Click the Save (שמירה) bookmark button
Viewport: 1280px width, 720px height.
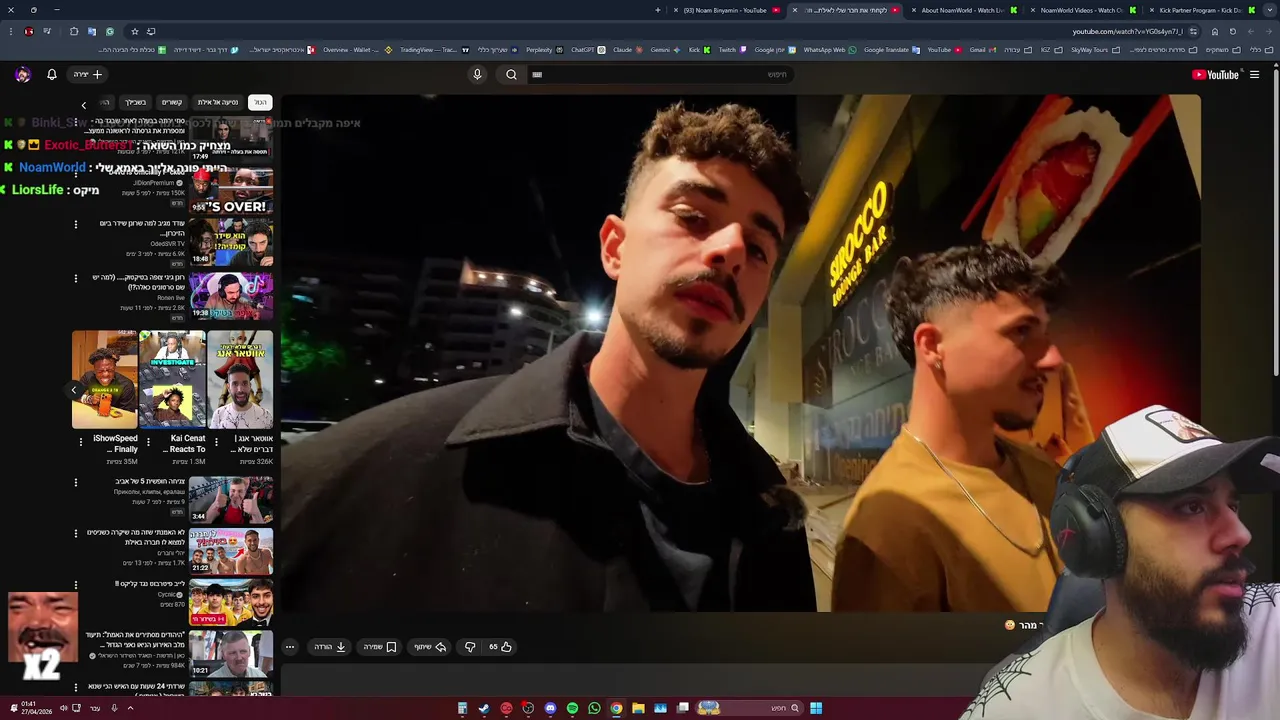tap(380, 647)
